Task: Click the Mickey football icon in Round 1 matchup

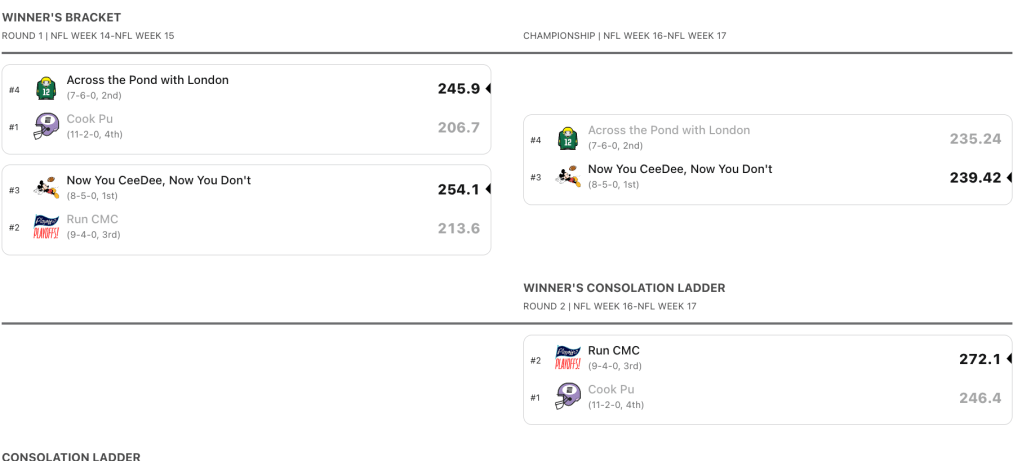Action: (46, 188)
